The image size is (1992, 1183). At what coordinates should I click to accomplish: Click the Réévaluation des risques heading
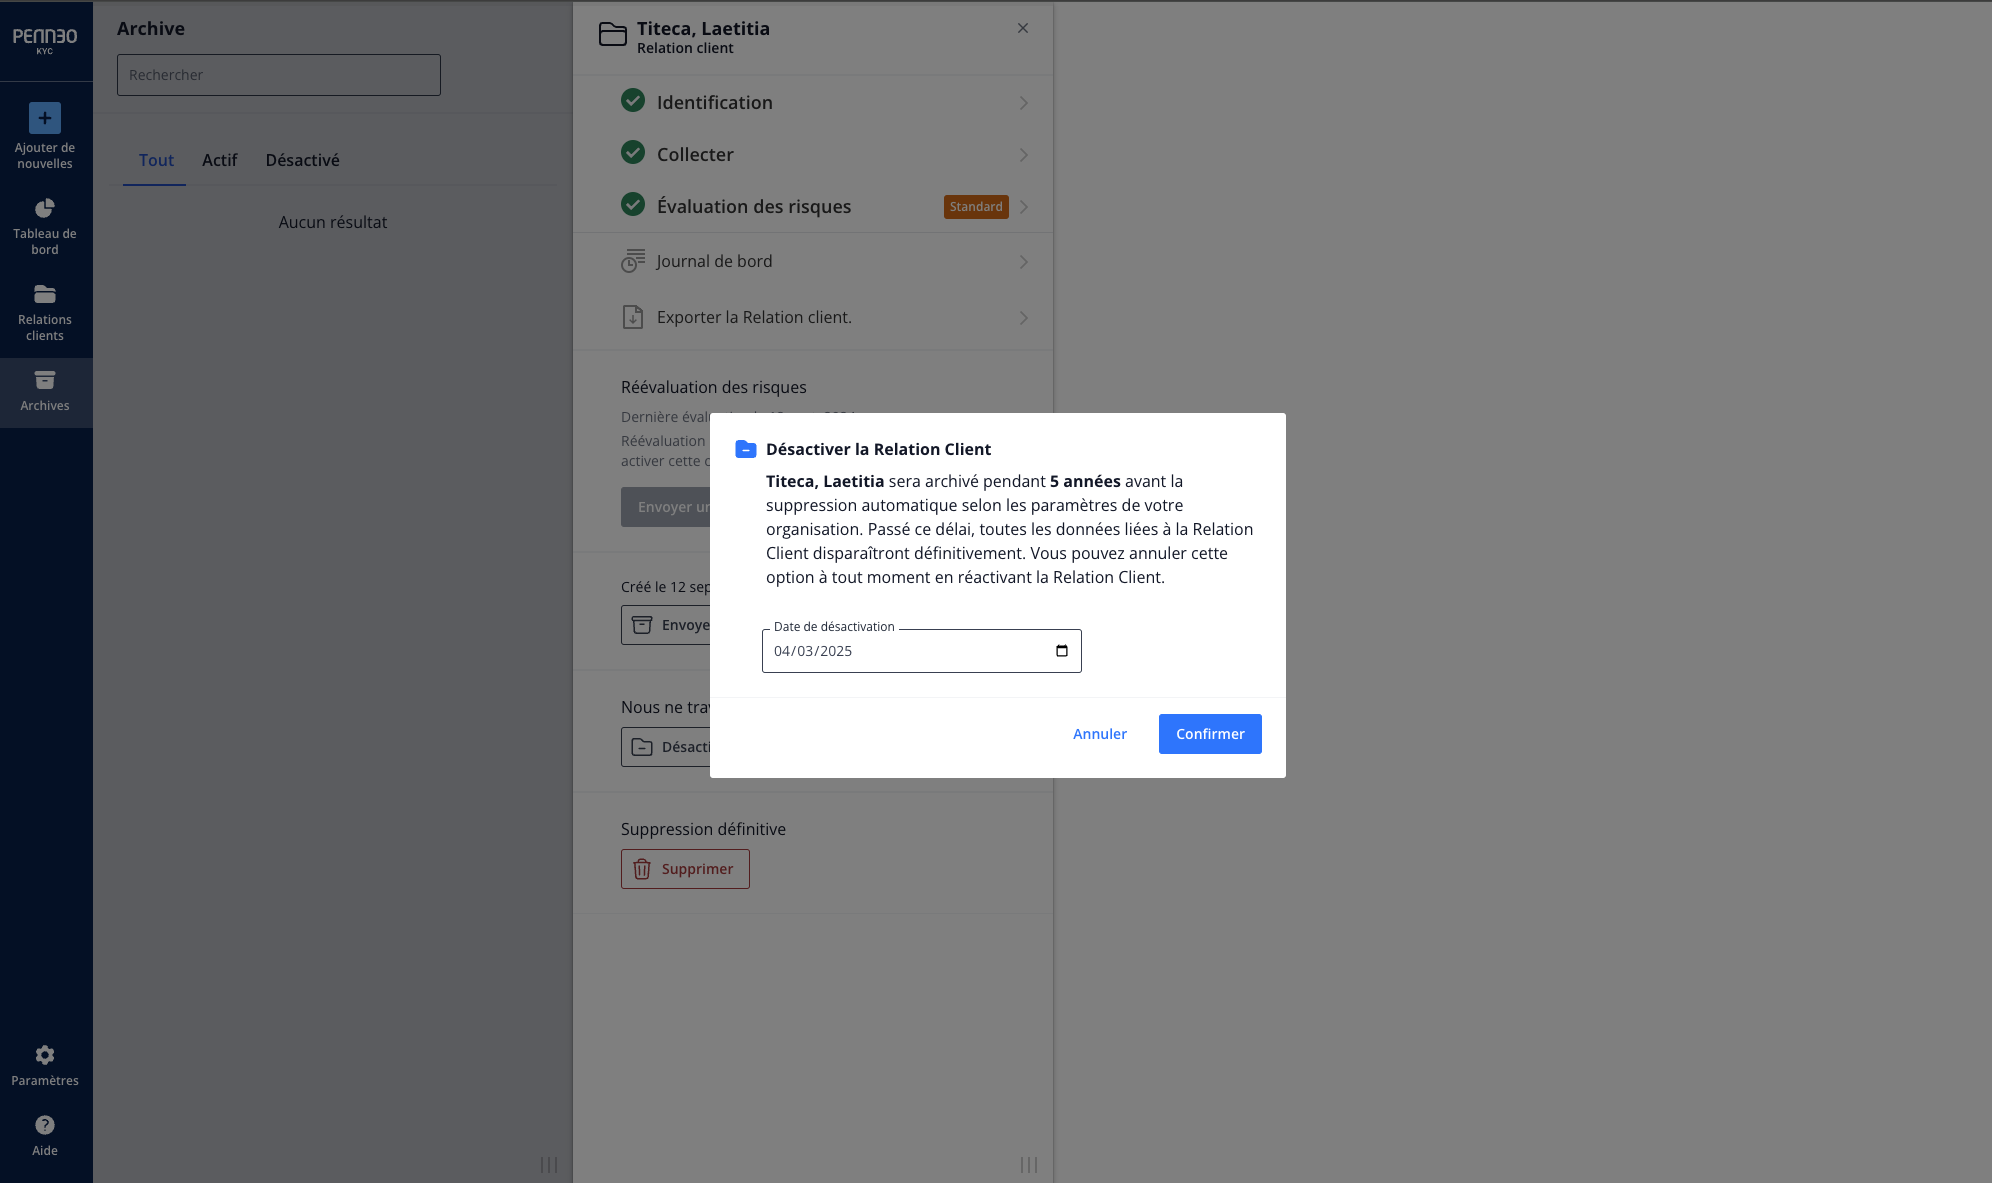pos(713,387)
